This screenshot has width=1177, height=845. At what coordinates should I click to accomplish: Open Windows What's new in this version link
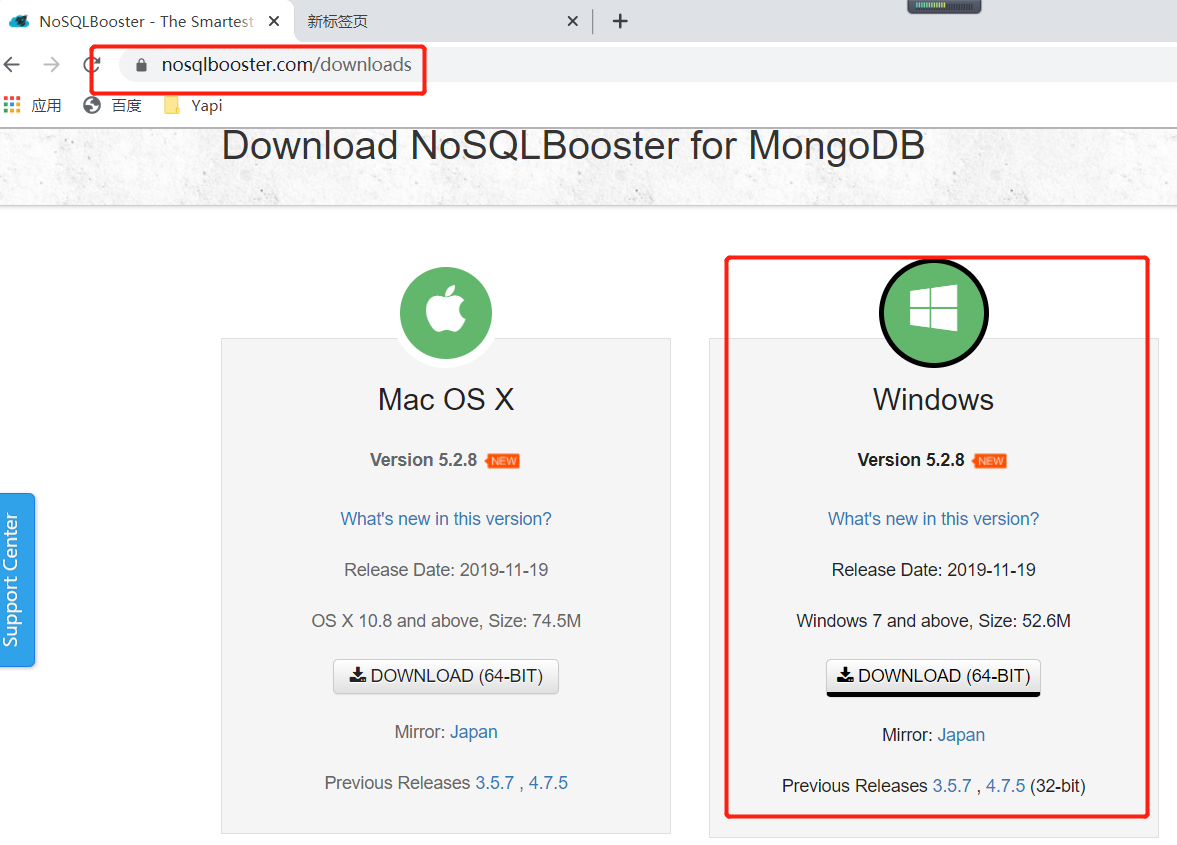tap(933, 519)
